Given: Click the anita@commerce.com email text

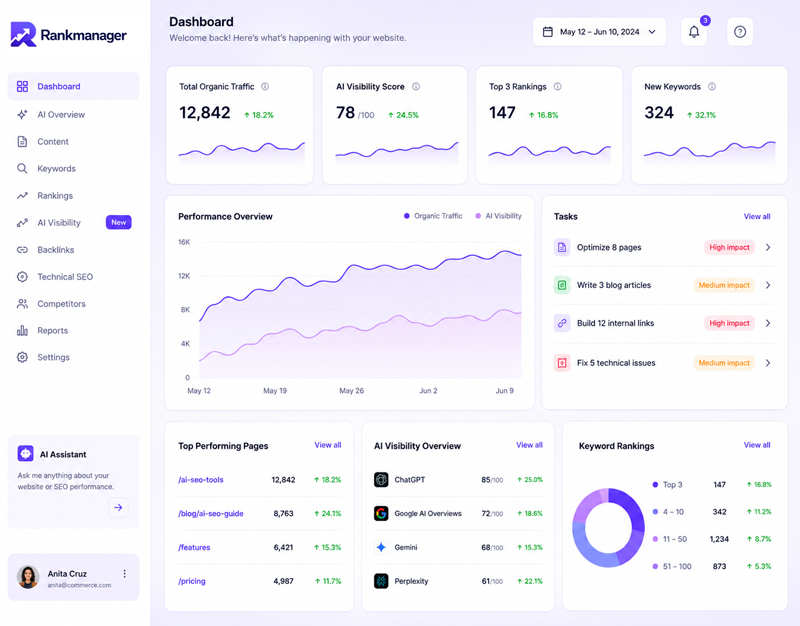Looking at the screenshot, I should click(x=79, y=585).
